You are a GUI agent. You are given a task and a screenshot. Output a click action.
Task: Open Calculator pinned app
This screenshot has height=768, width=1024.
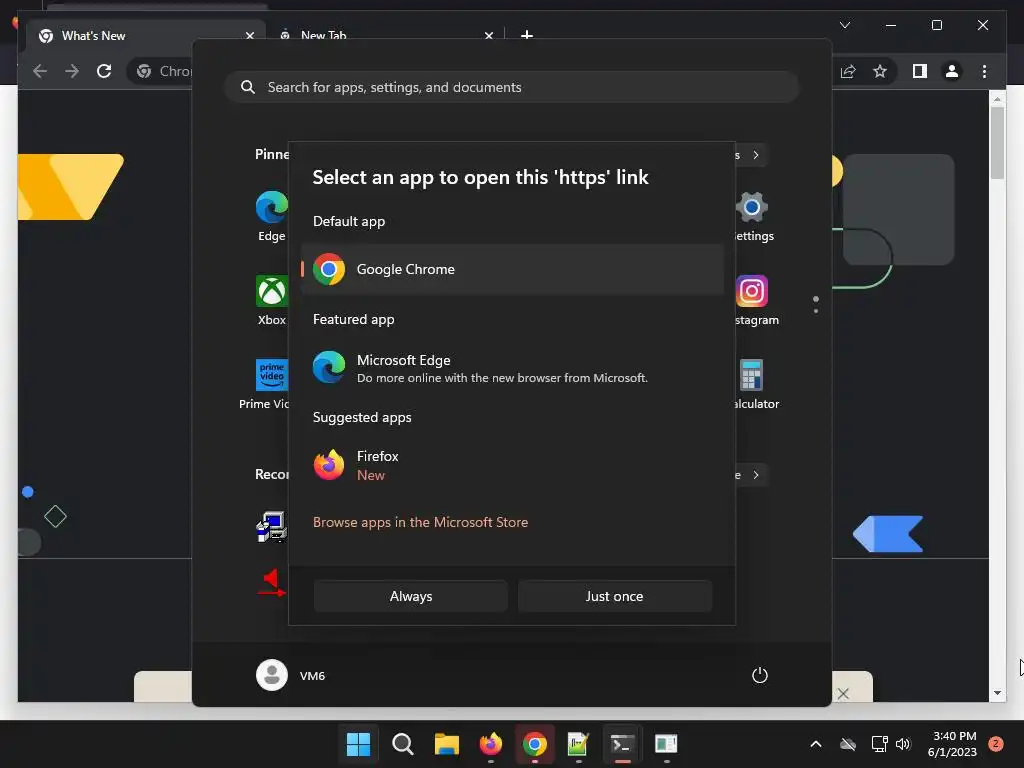click(752, 384)
